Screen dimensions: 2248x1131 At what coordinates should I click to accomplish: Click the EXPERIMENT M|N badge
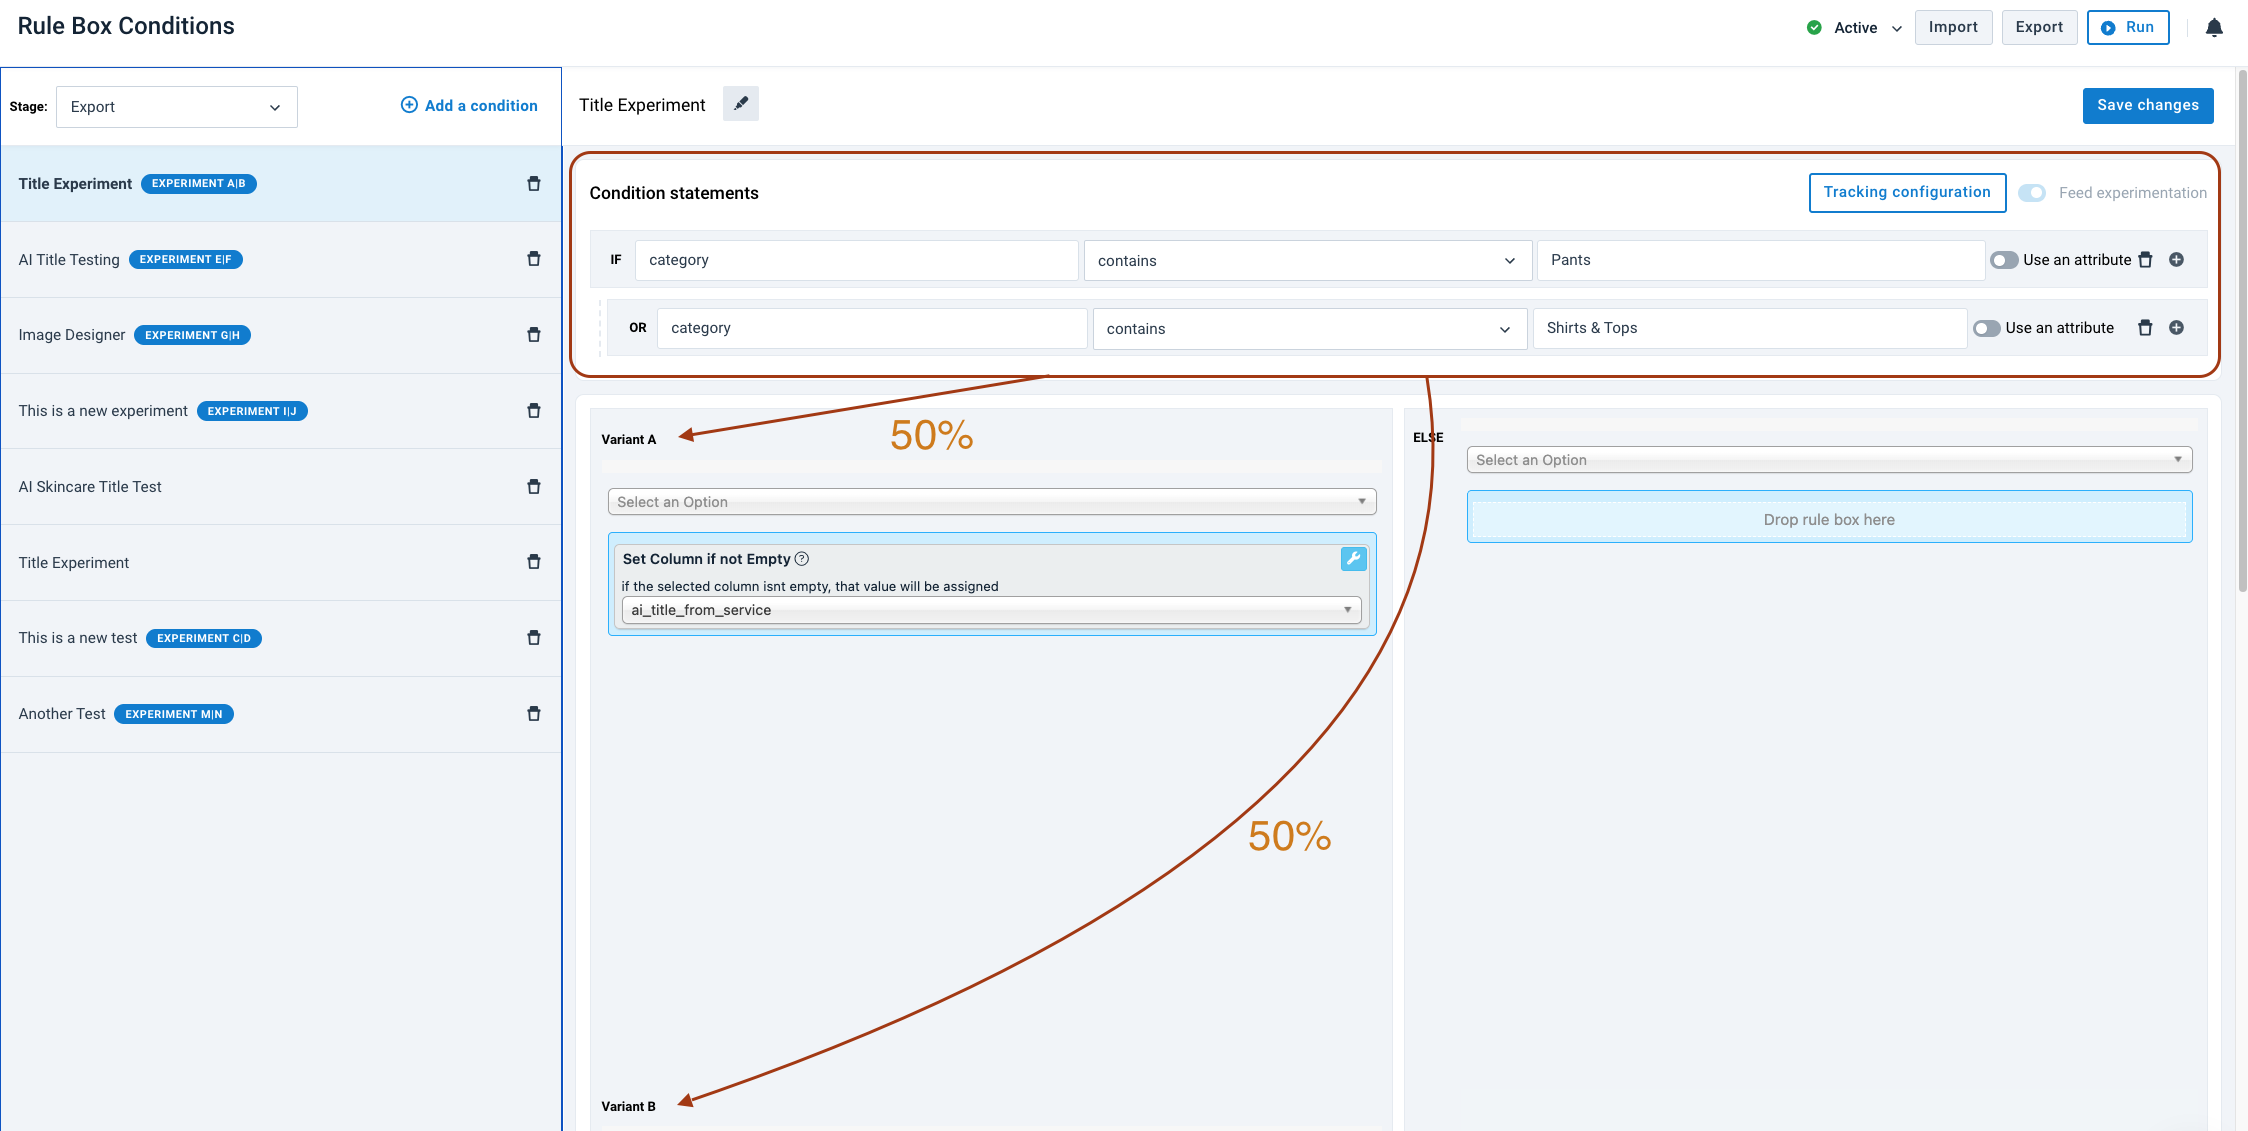[x=174, y=714]
